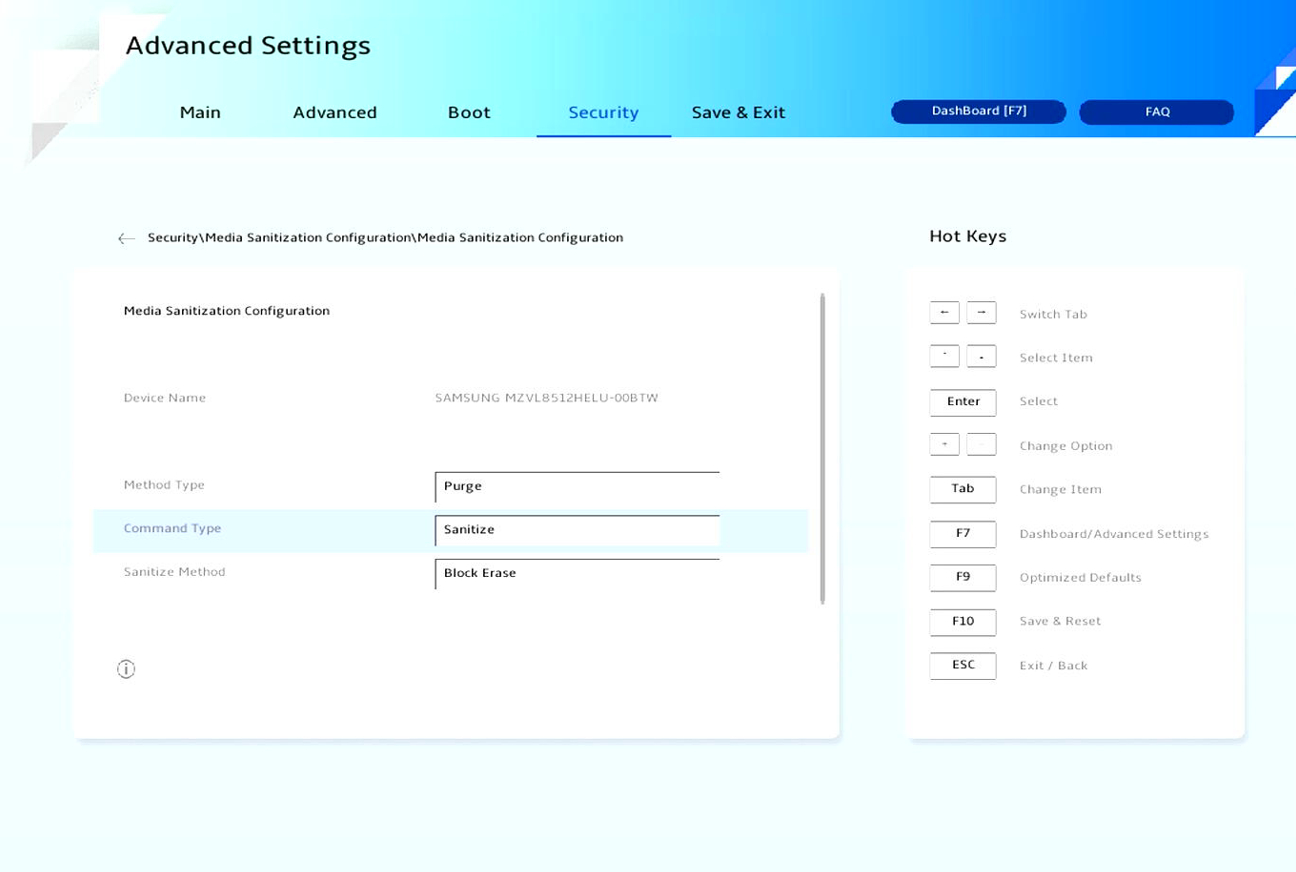
Task: Open the FAQ button
Action: 1156,112
